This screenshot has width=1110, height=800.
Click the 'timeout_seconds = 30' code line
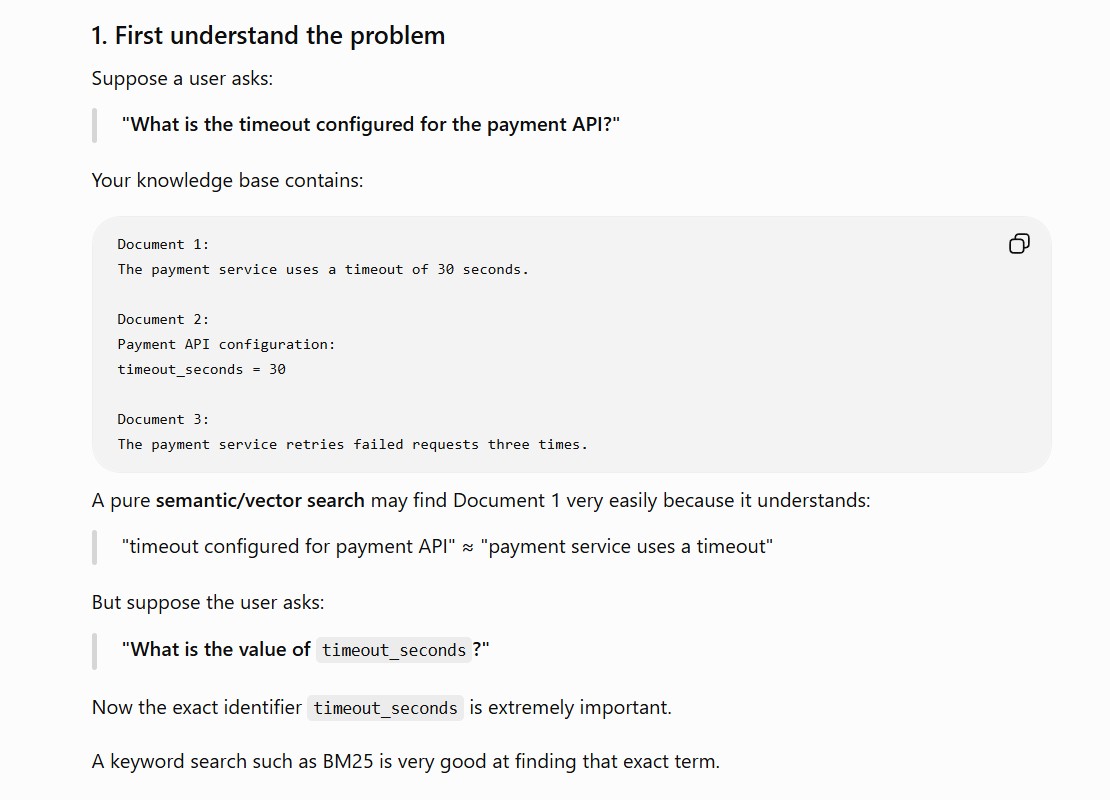201,370
